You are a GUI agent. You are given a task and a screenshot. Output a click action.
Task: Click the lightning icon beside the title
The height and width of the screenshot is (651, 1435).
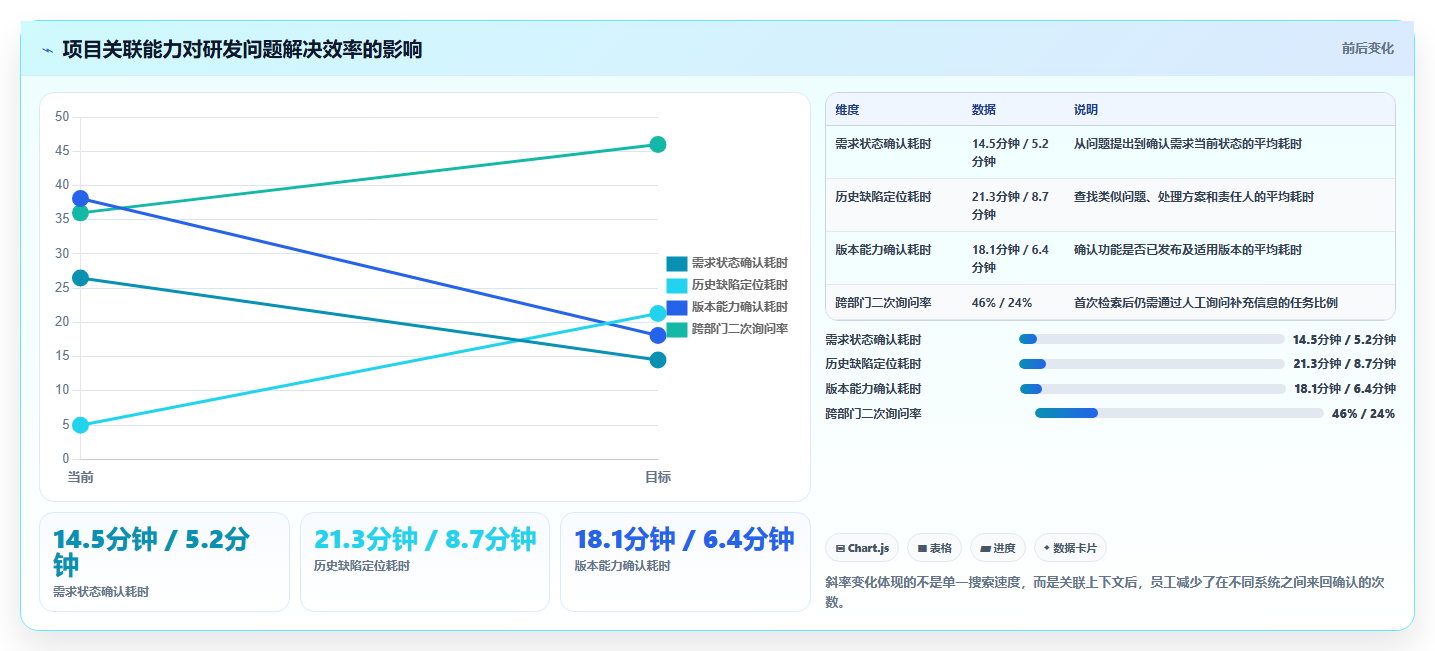[x=47, y=50]
